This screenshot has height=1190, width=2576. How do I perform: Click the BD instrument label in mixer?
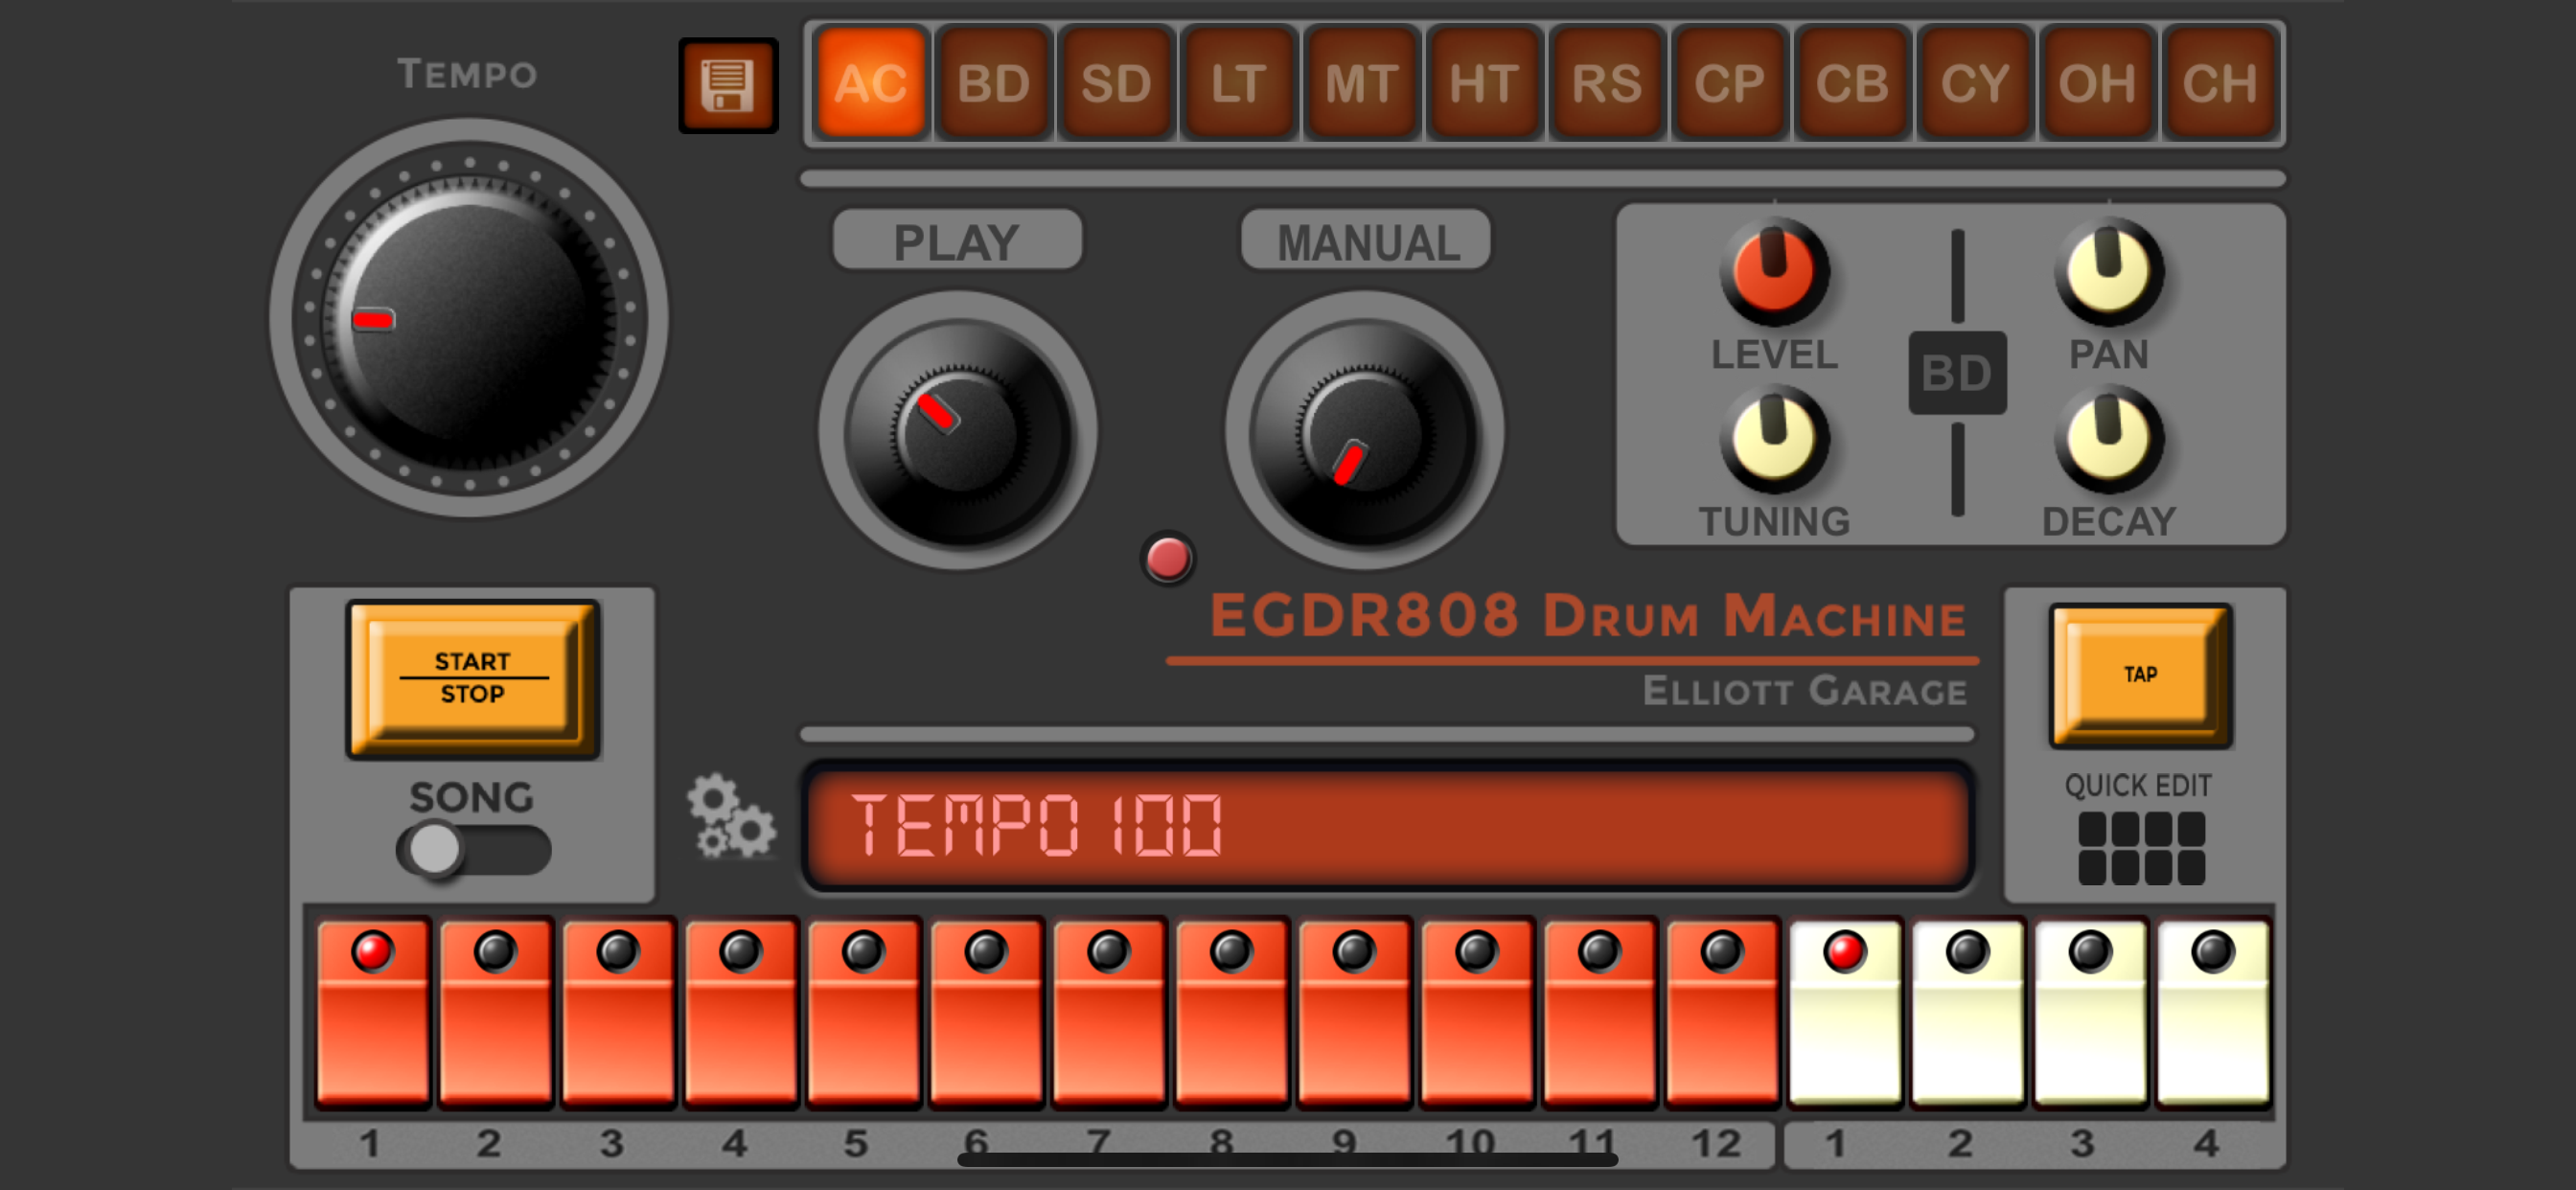1957,373
